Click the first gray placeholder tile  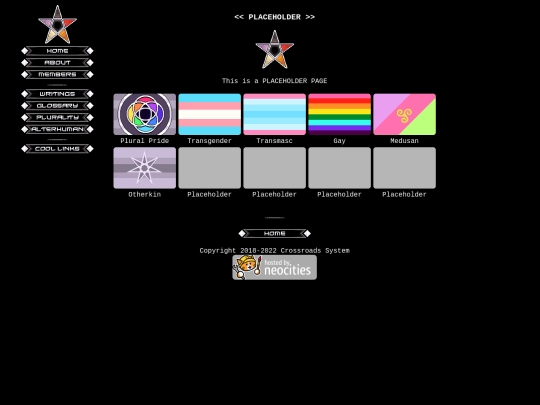pyautogui.click(x=209, y=168)
